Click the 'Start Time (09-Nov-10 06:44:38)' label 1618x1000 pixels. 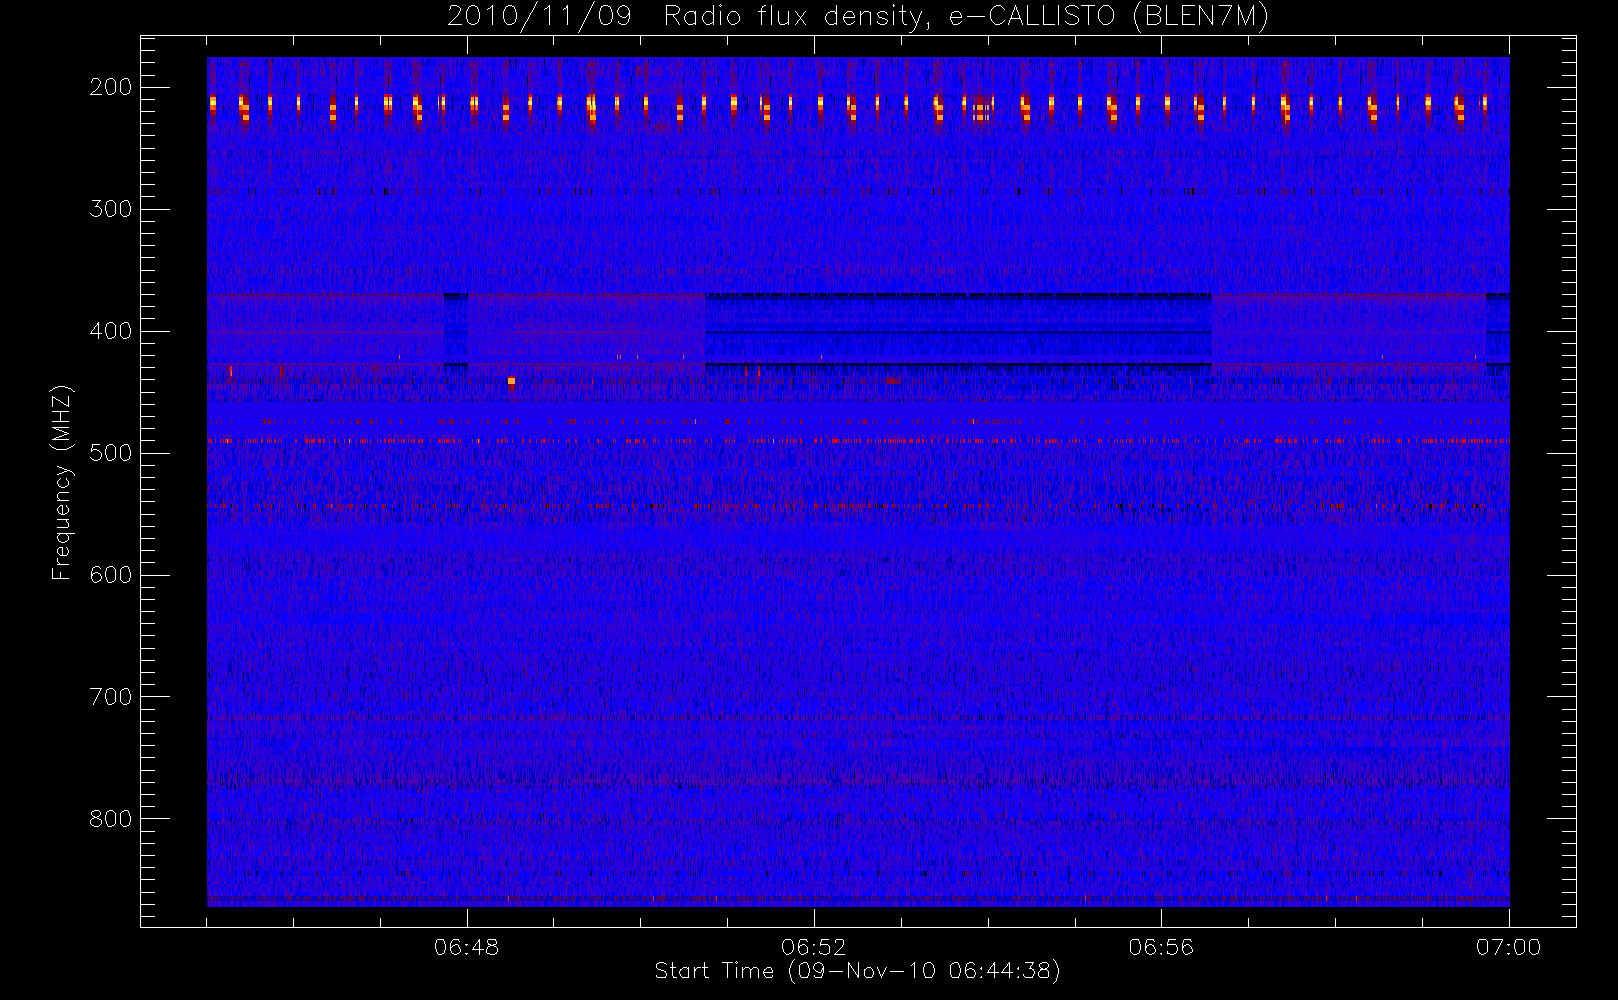(x=857, y=971)
